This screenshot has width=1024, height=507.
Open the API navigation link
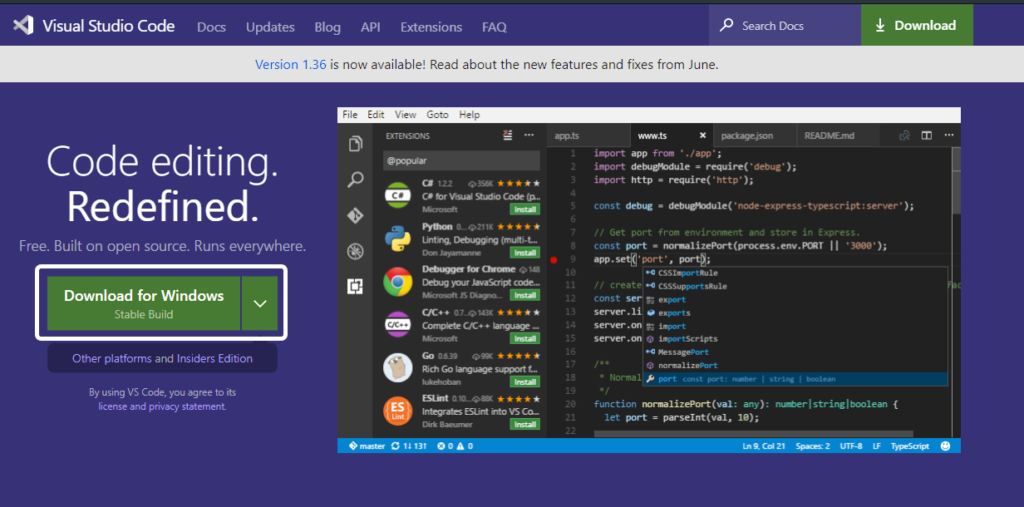(370, 27)
